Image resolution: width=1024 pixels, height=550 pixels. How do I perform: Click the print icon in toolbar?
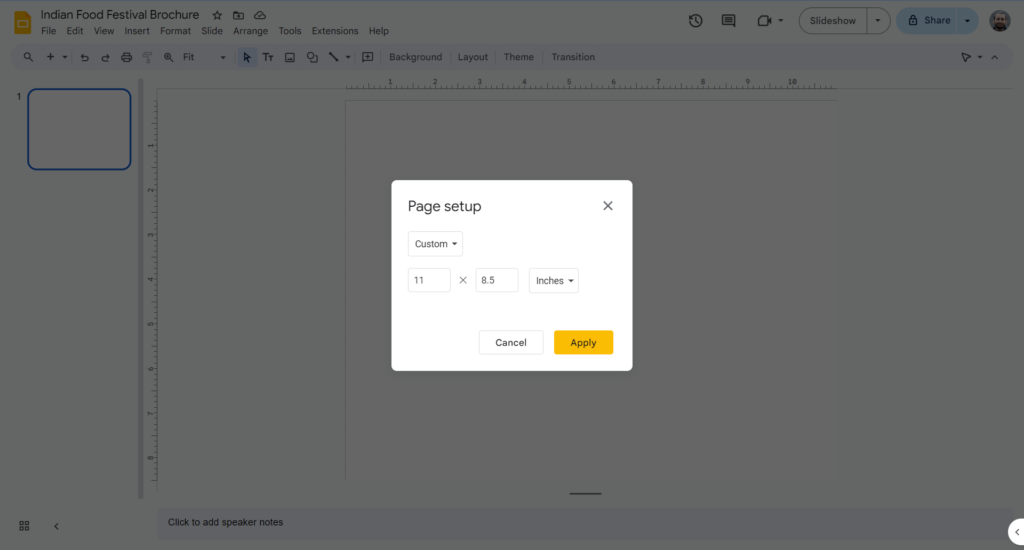pos(126,57)
